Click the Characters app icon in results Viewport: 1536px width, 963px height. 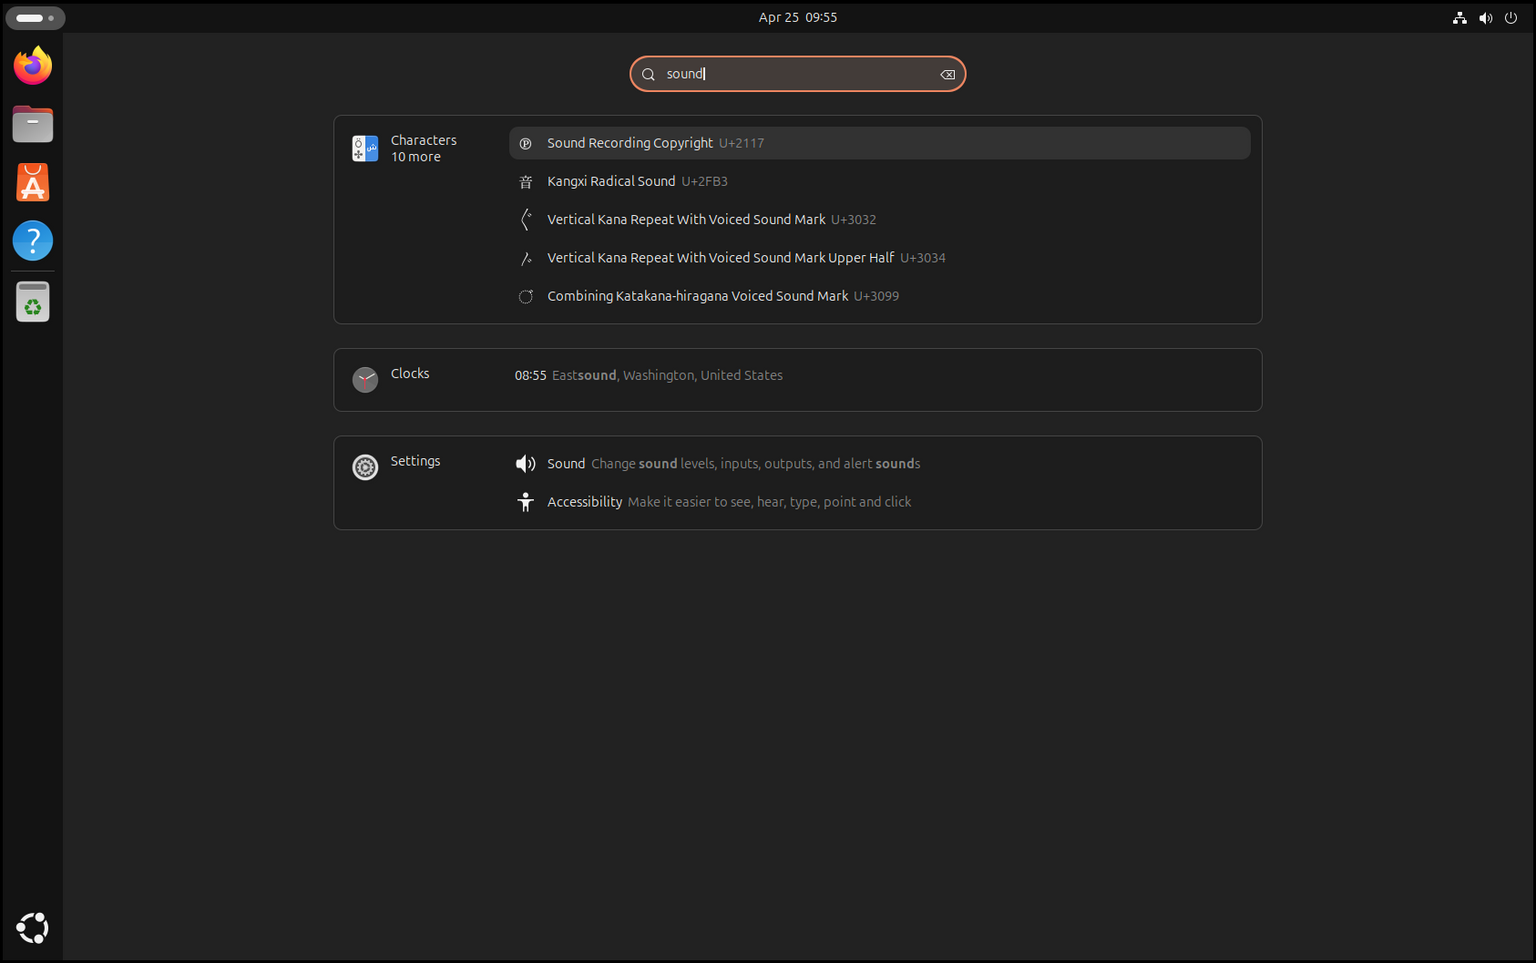365,148
